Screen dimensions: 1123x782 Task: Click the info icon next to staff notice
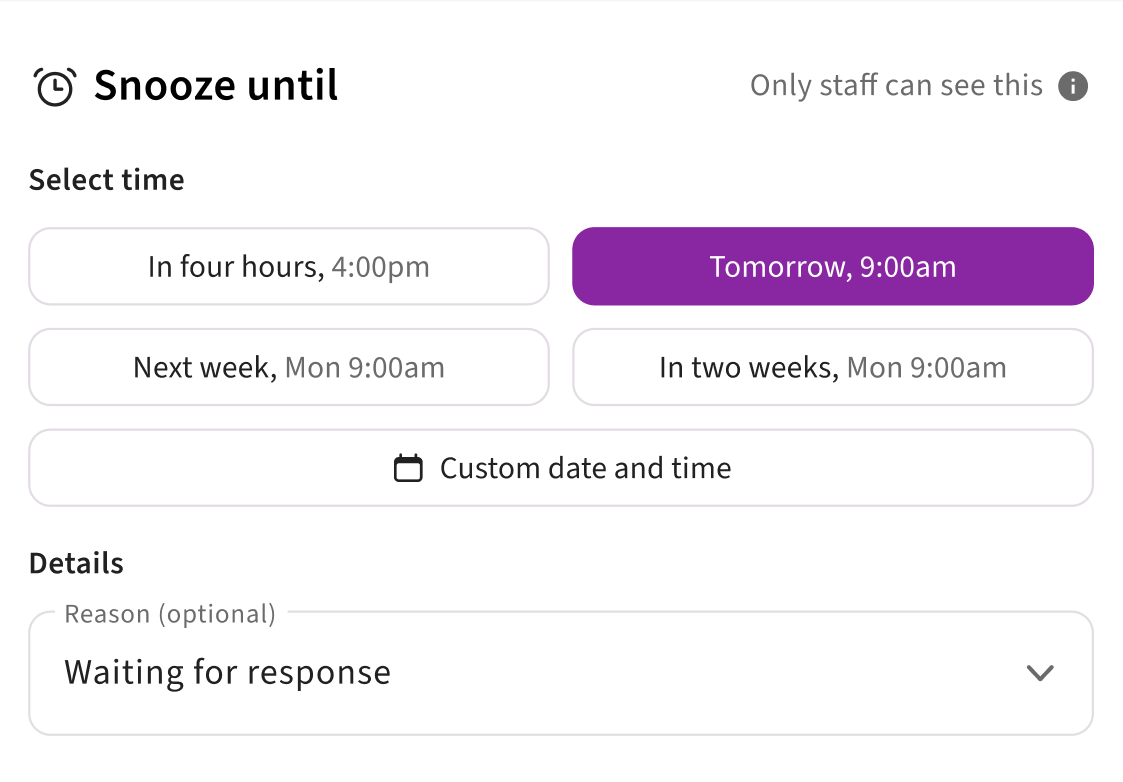point(1073,86)
